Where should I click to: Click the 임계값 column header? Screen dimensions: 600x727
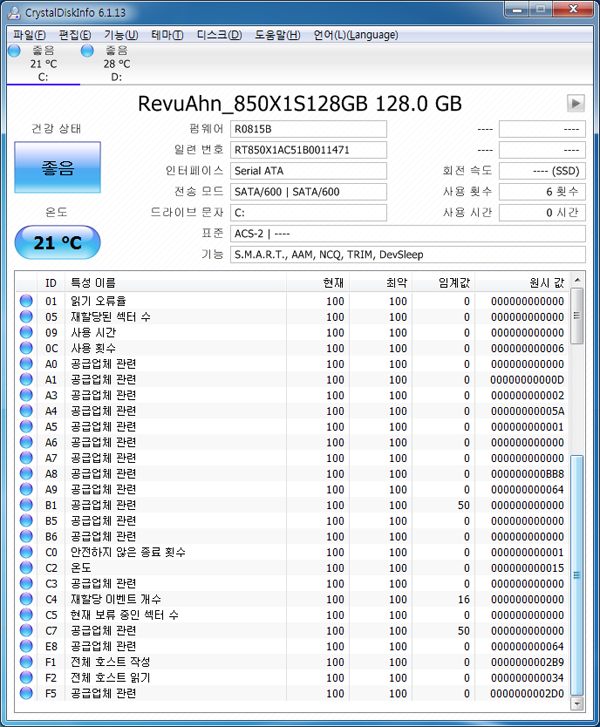click(x=444, y=283)
